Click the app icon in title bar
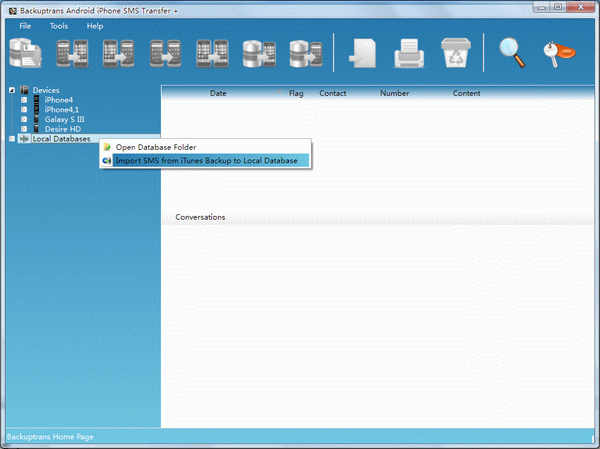The width and height of the screenshot is (600, 449). coord(13,11)
